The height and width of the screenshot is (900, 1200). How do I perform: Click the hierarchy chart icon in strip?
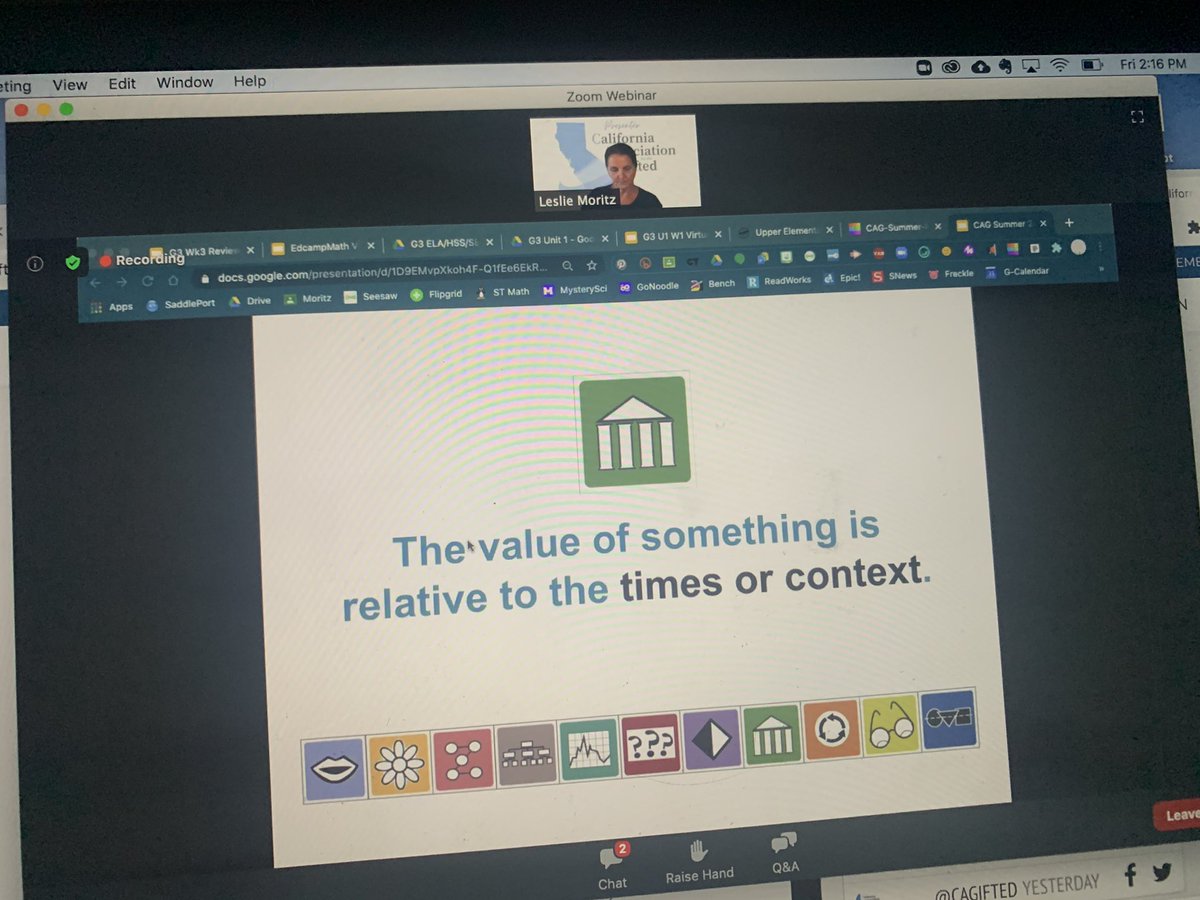pos(526,753)
